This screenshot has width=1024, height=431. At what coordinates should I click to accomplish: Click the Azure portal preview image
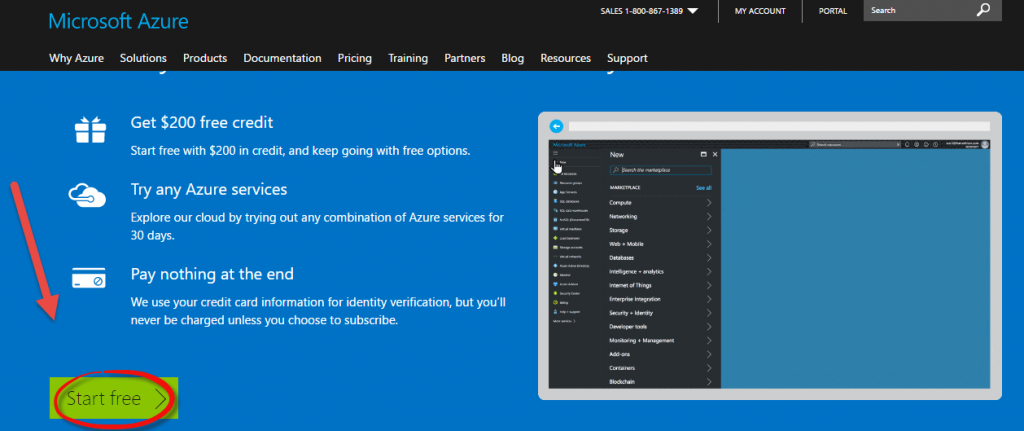pos(769,264)
